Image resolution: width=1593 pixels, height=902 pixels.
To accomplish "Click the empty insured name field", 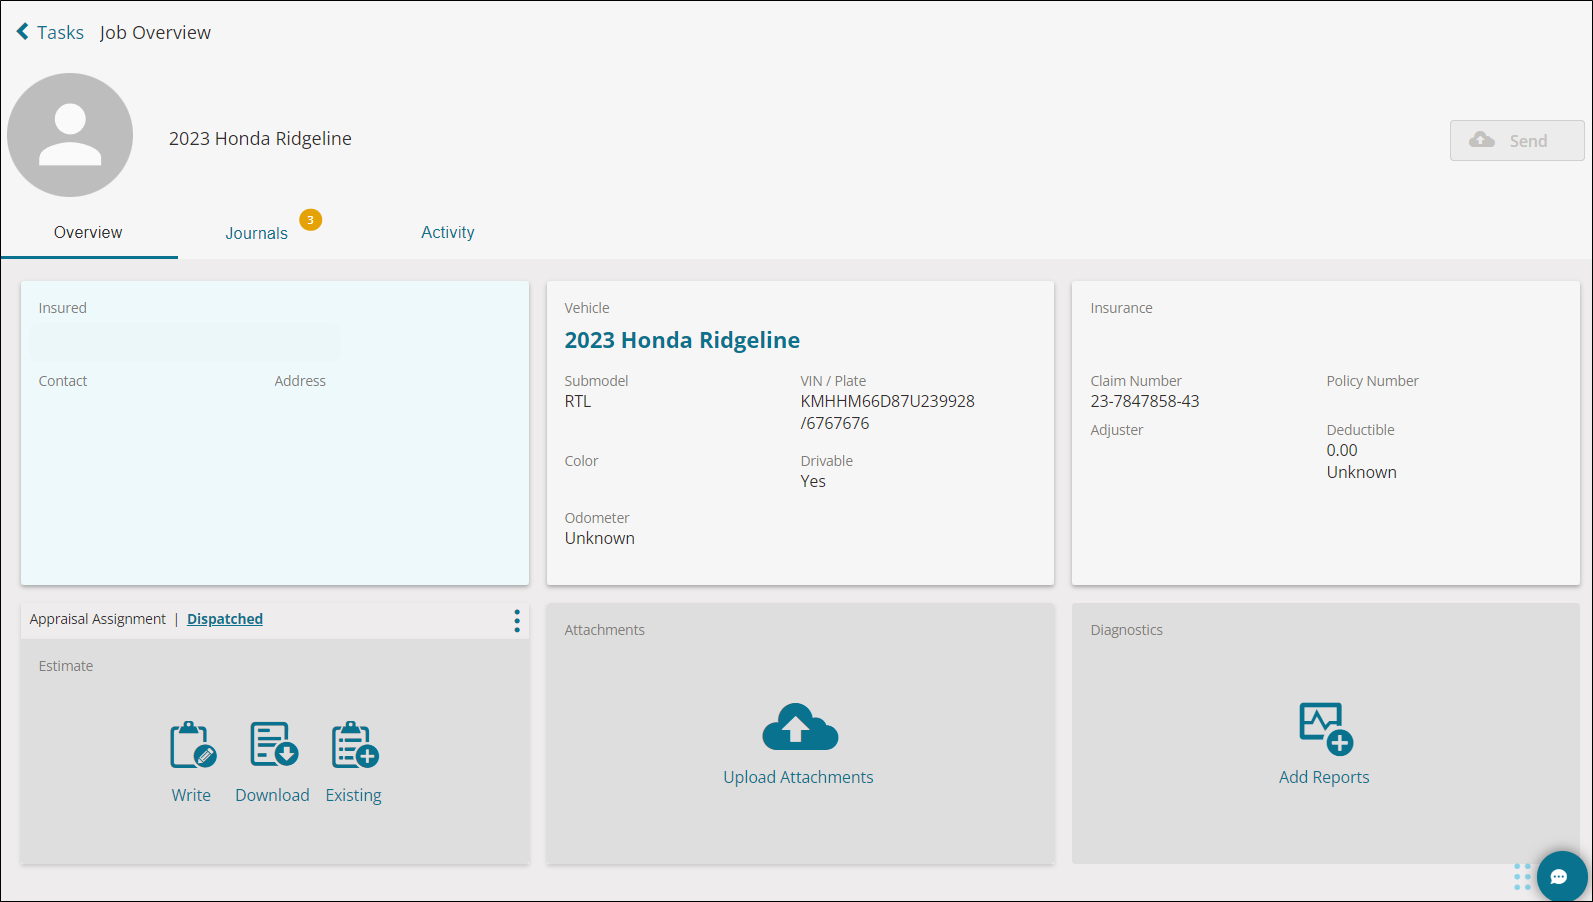I will pyautogui.click(x=186, y=342).
